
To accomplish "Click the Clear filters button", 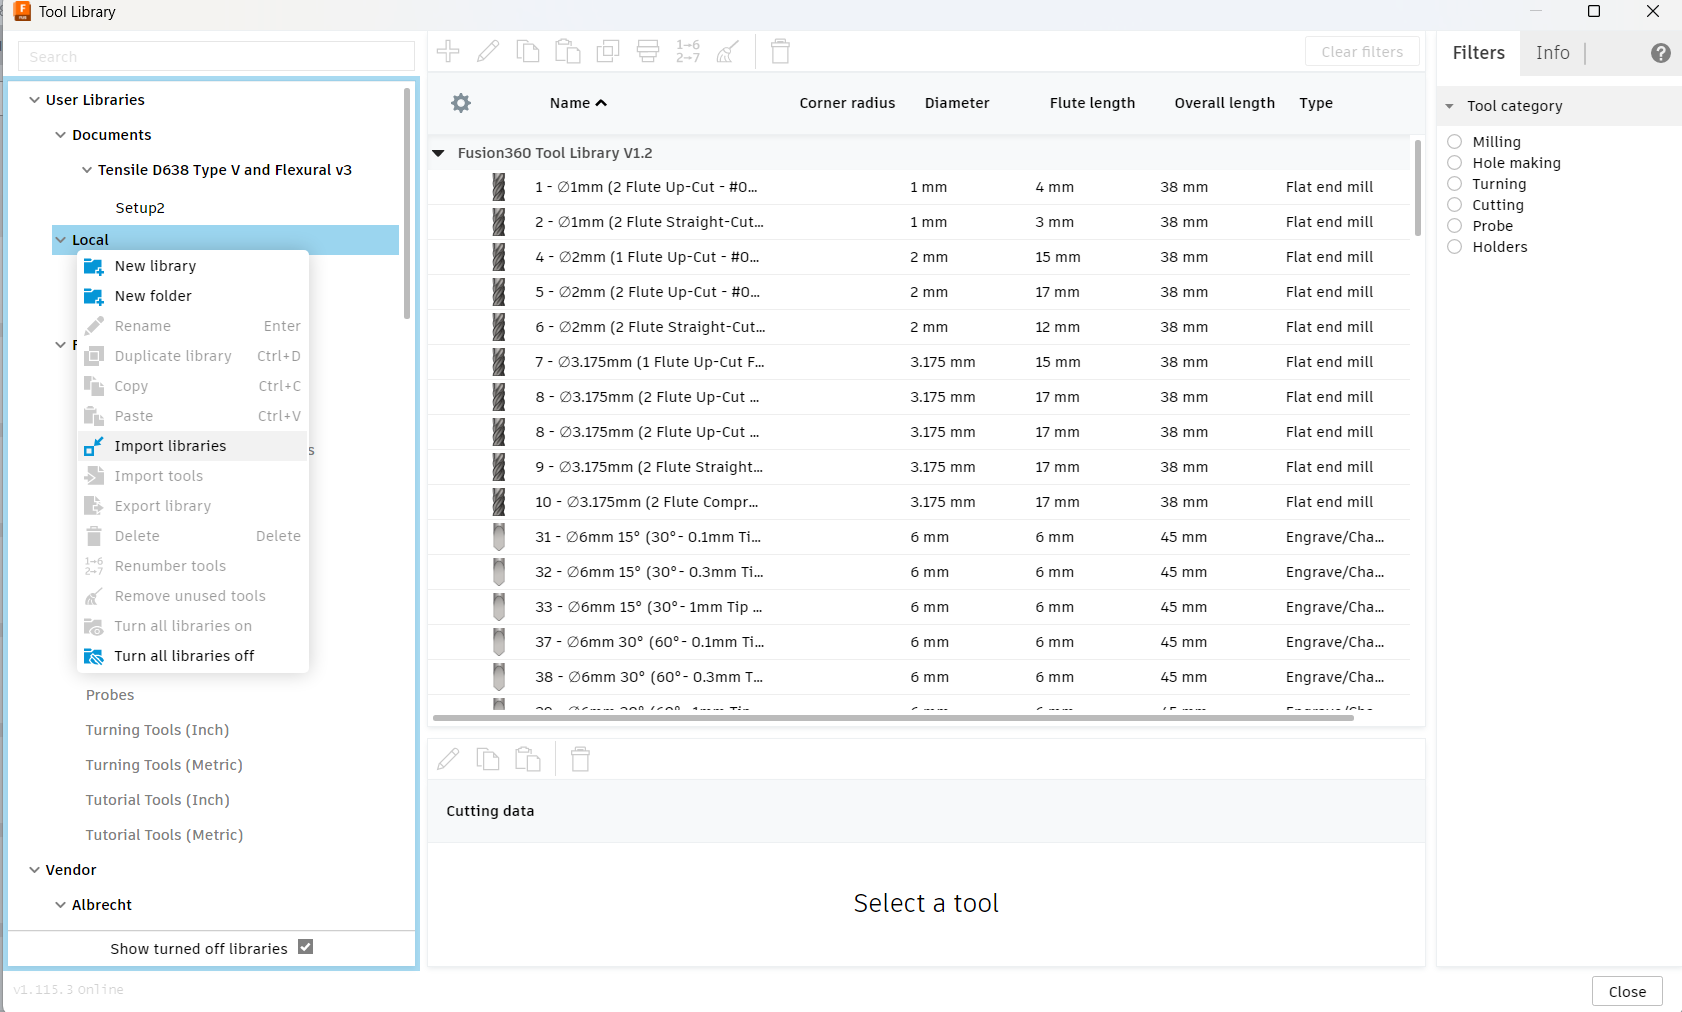I will [1362, 52].
